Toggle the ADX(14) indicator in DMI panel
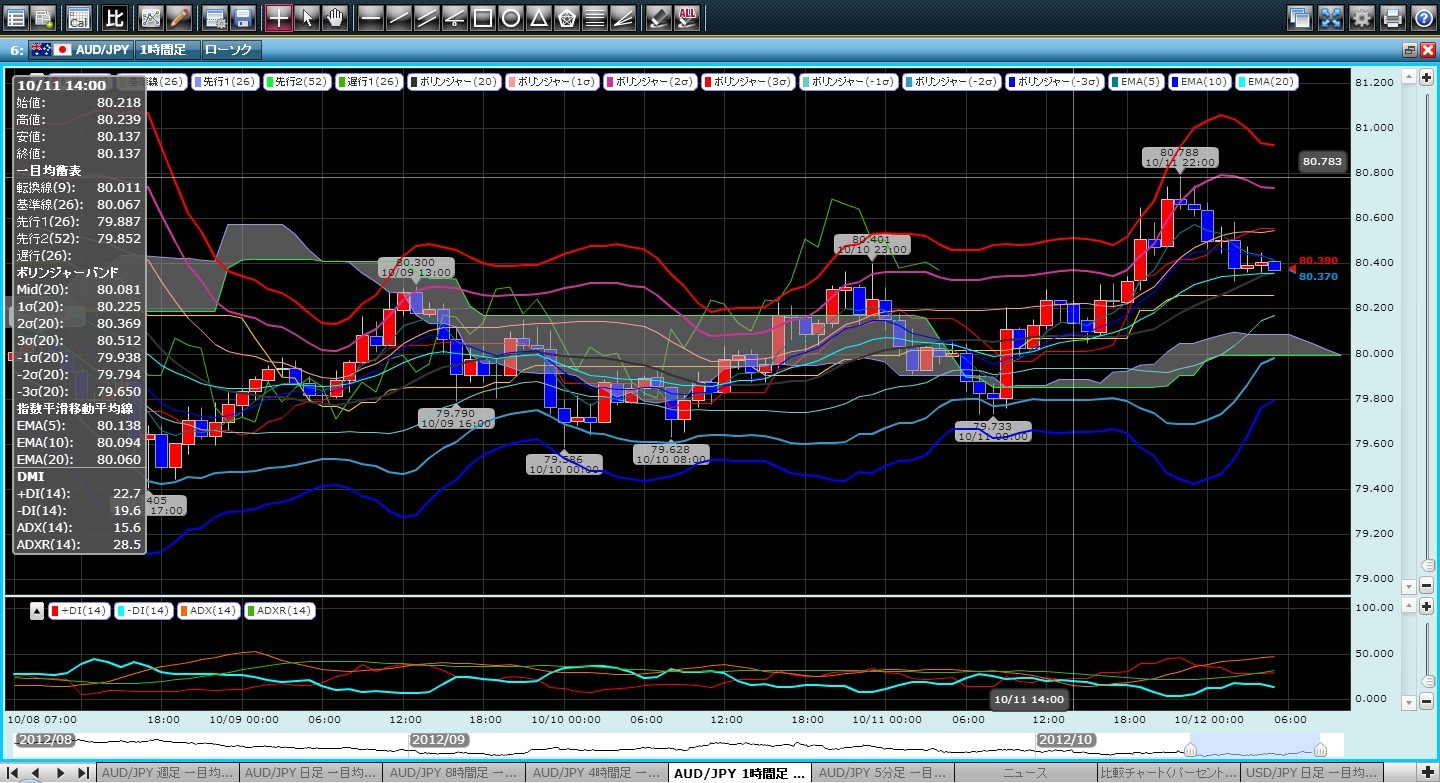Viewport: 1440px width, 783px height. 209,611
